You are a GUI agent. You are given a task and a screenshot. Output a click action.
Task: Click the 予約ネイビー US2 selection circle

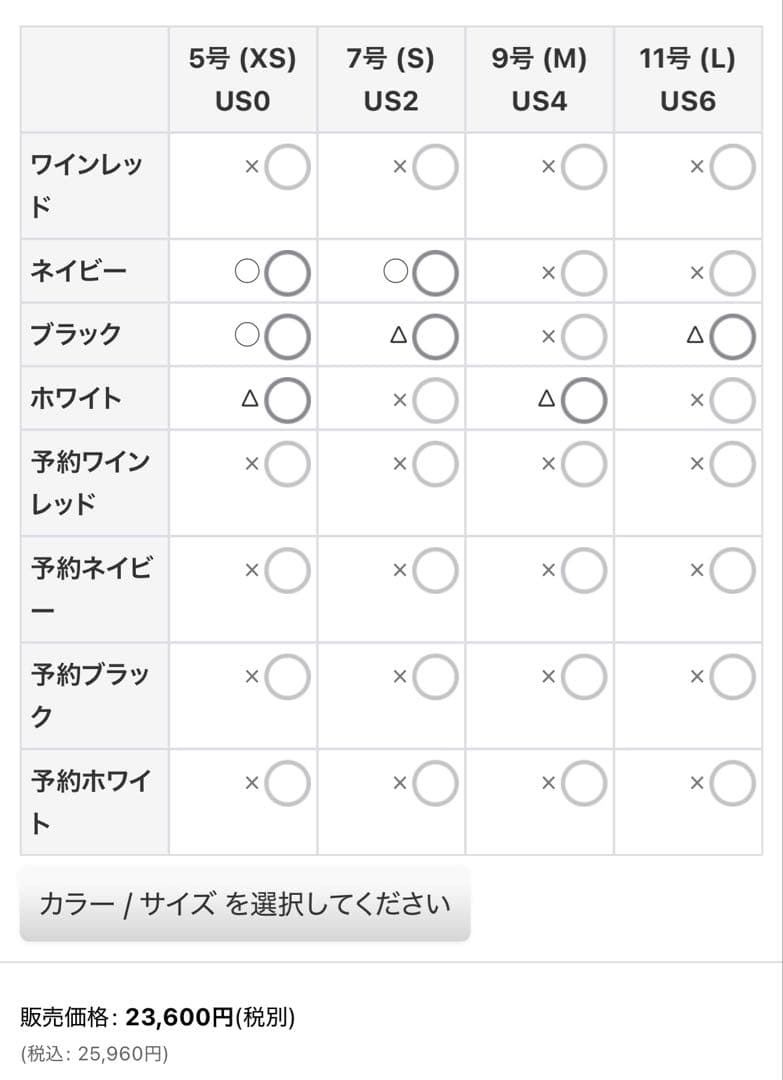pyautogui.click(x=434, y=570)
